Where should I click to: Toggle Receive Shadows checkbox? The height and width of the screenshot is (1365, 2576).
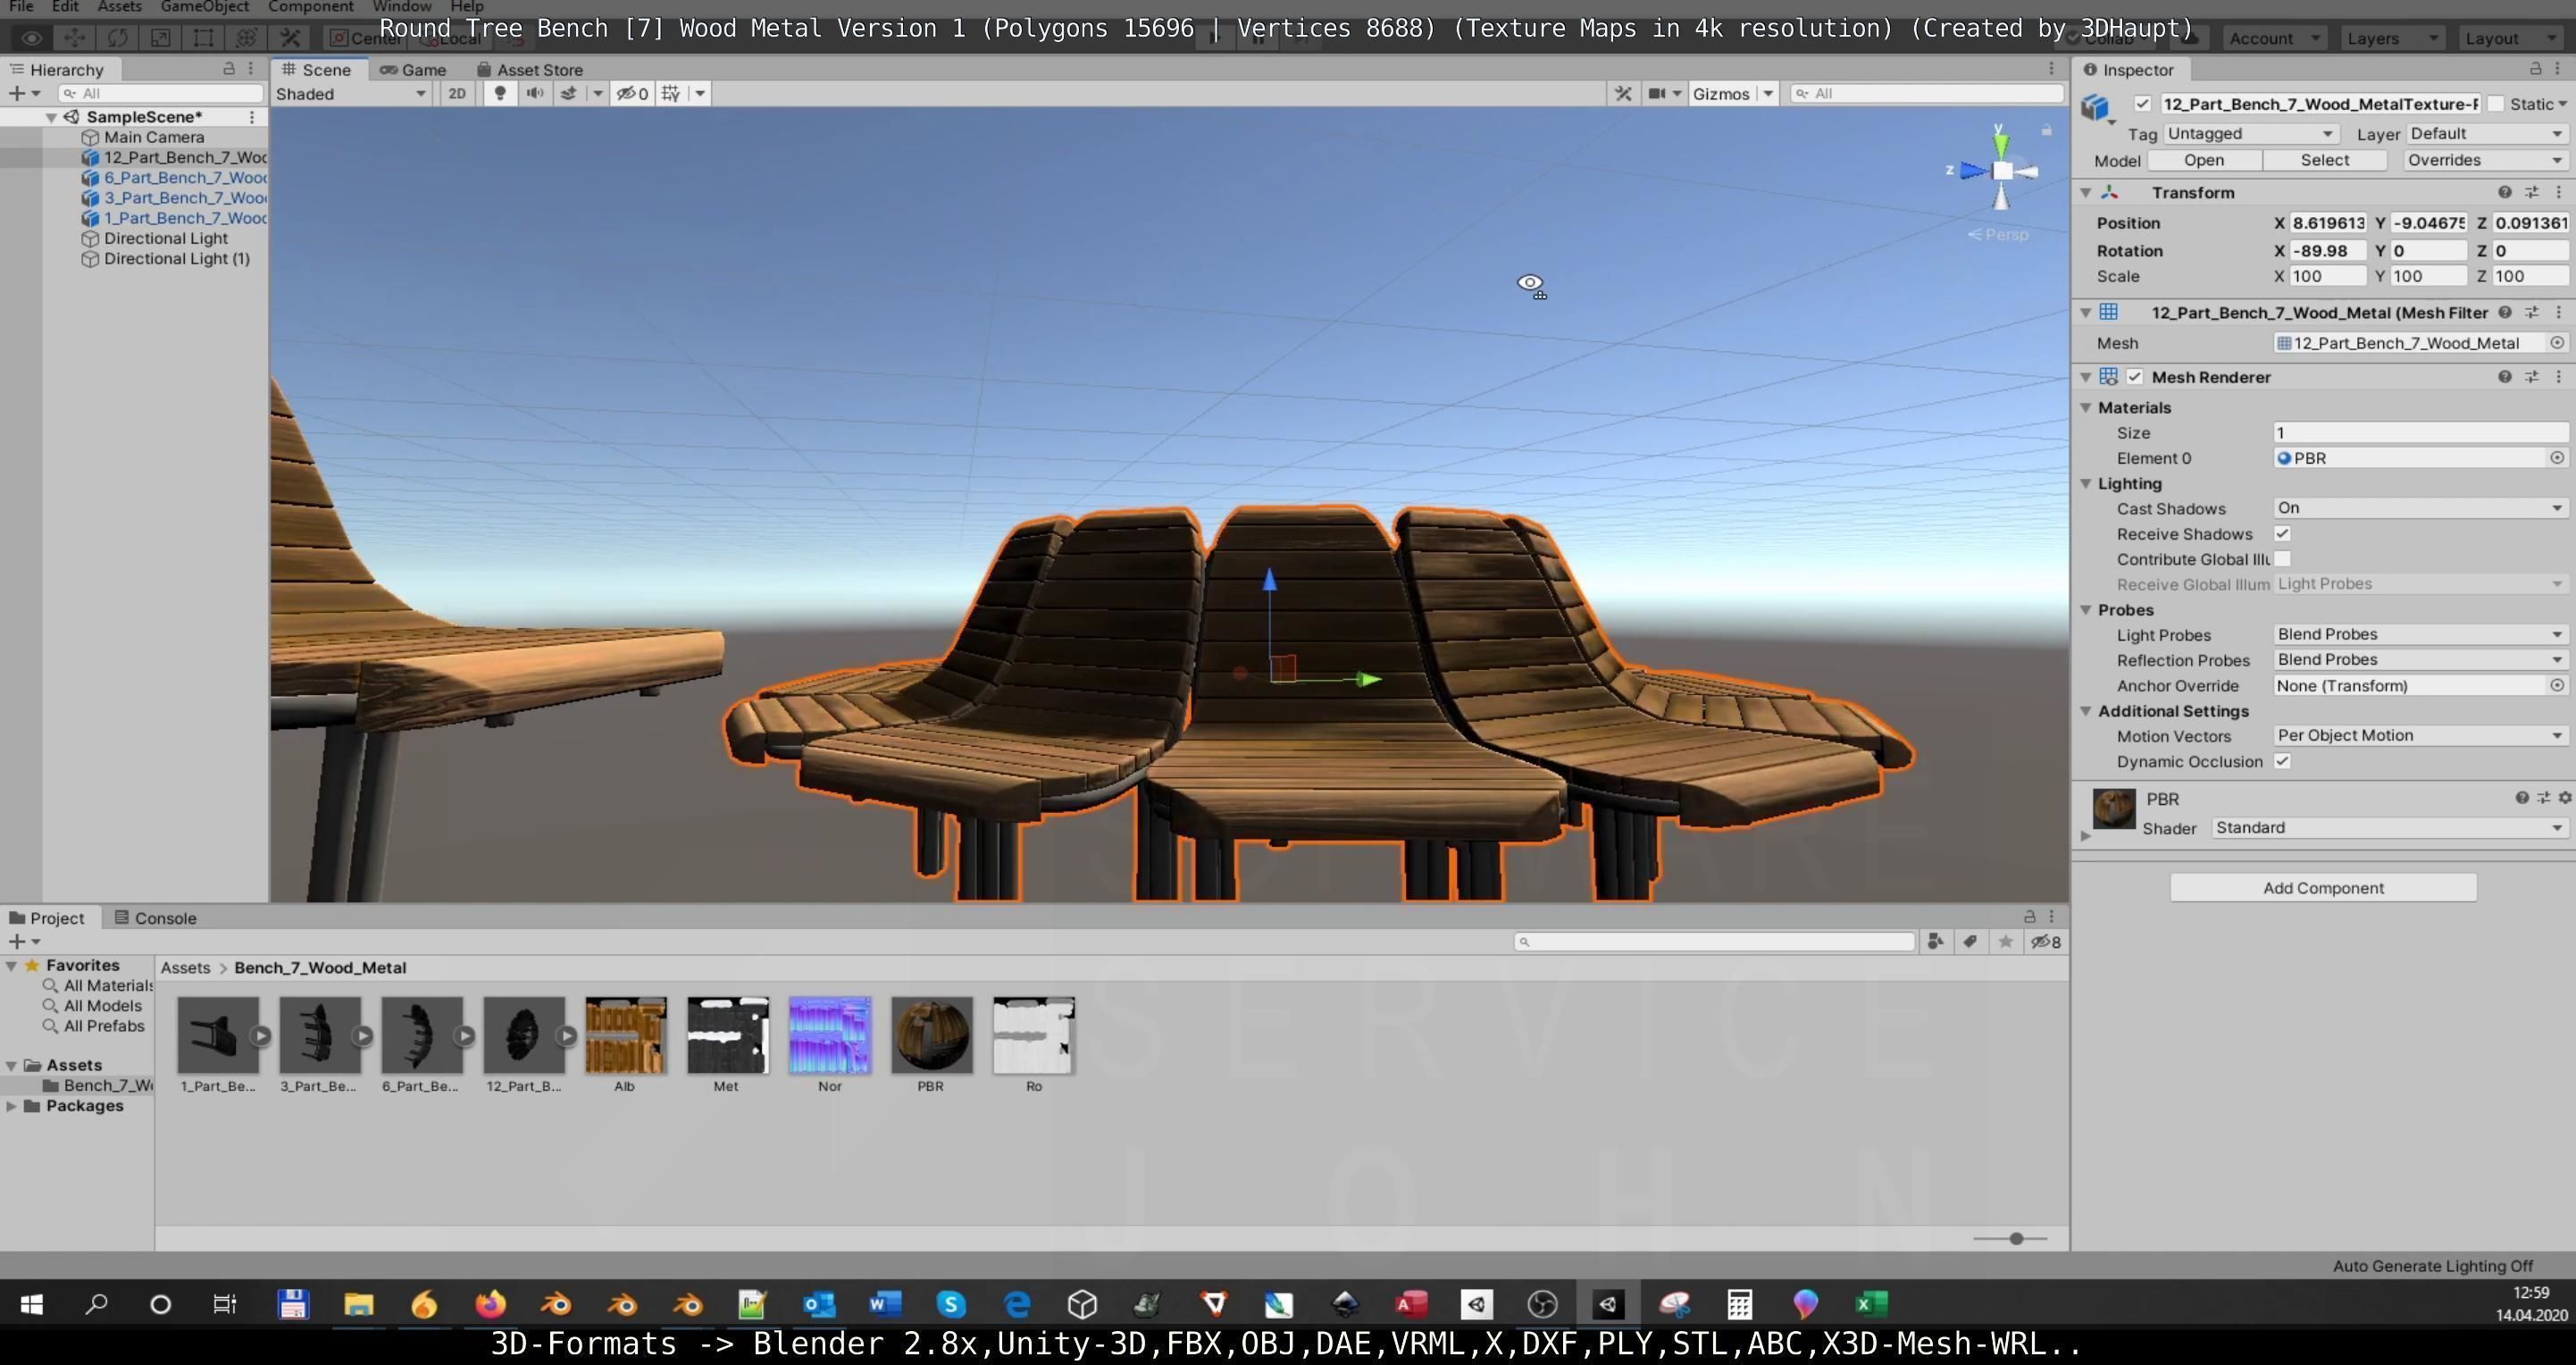[2283, 534]
